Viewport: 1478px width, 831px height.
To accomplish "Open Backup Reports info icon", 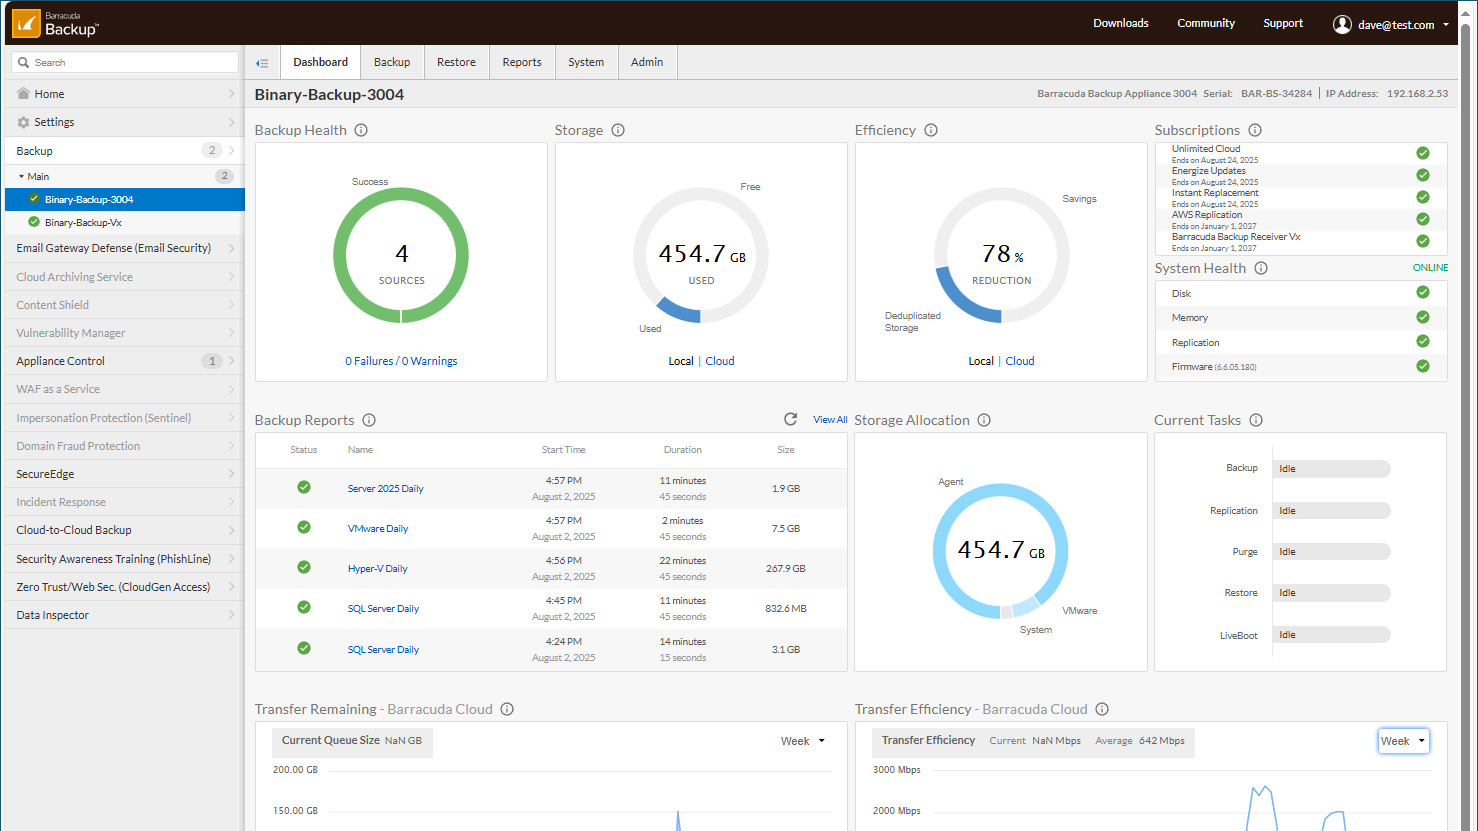I will [369, 420].
